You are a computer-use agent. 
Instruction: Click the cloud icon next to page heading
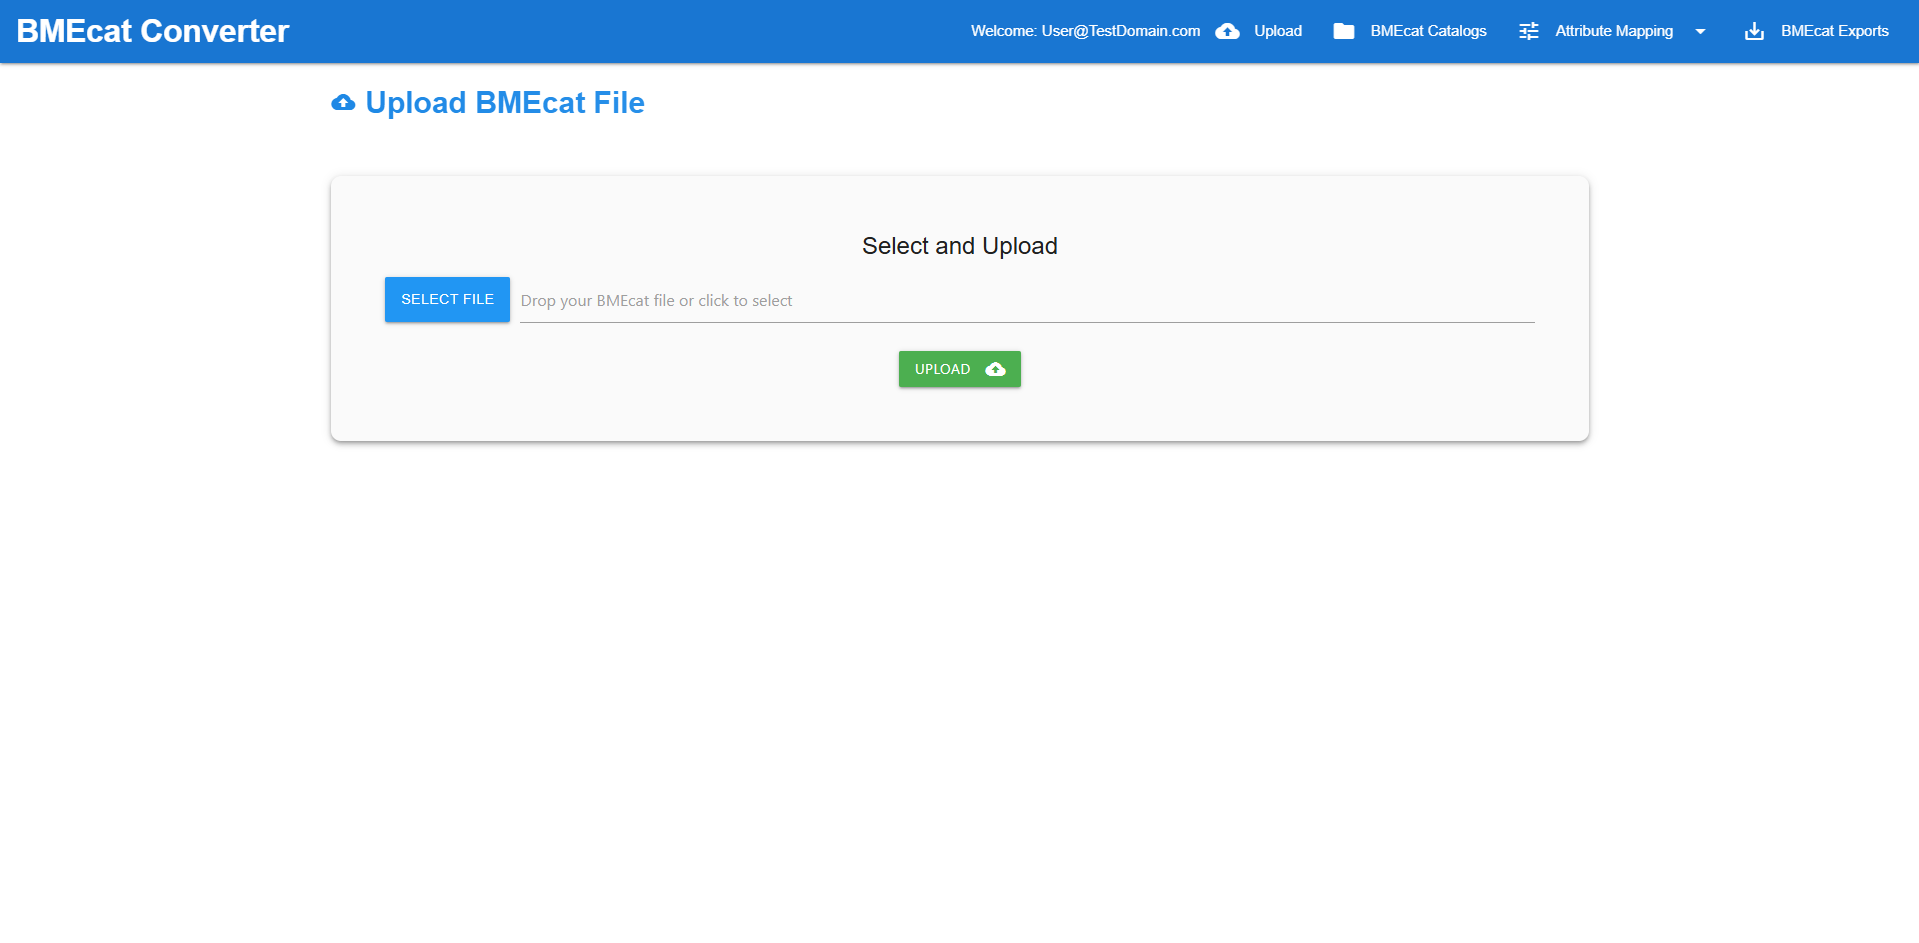click(343, 103)
